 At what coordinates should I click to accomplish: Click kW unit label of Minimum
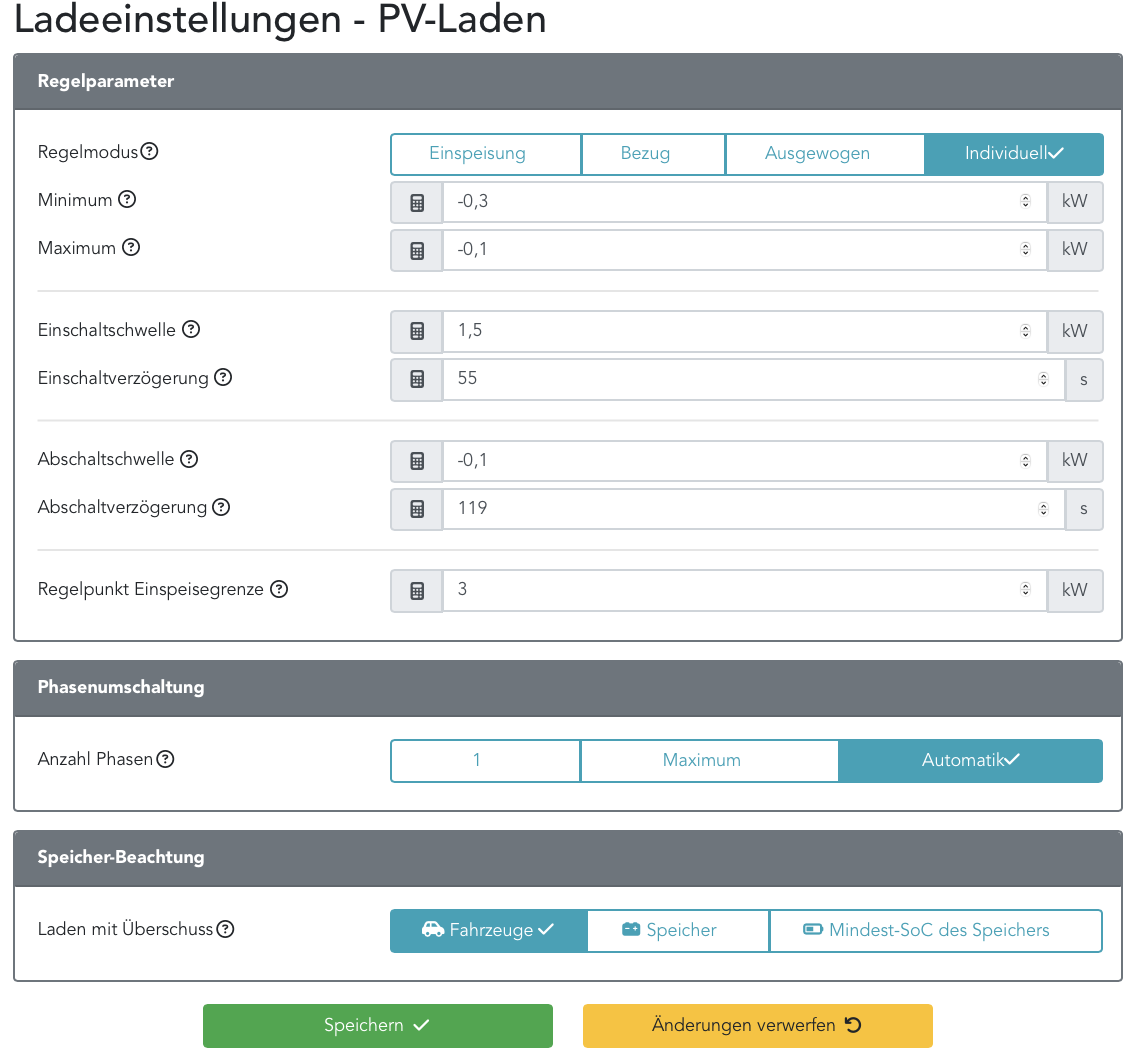(x=1075, y=202)
